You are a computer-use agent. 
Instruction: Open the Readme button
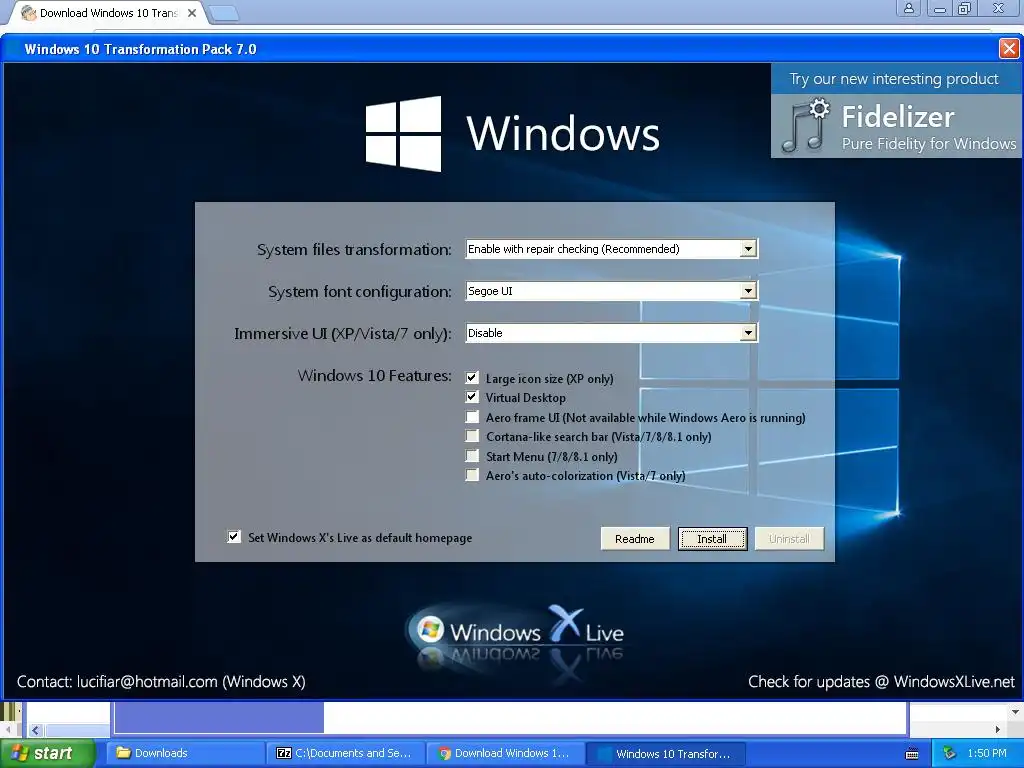[635, 539]
